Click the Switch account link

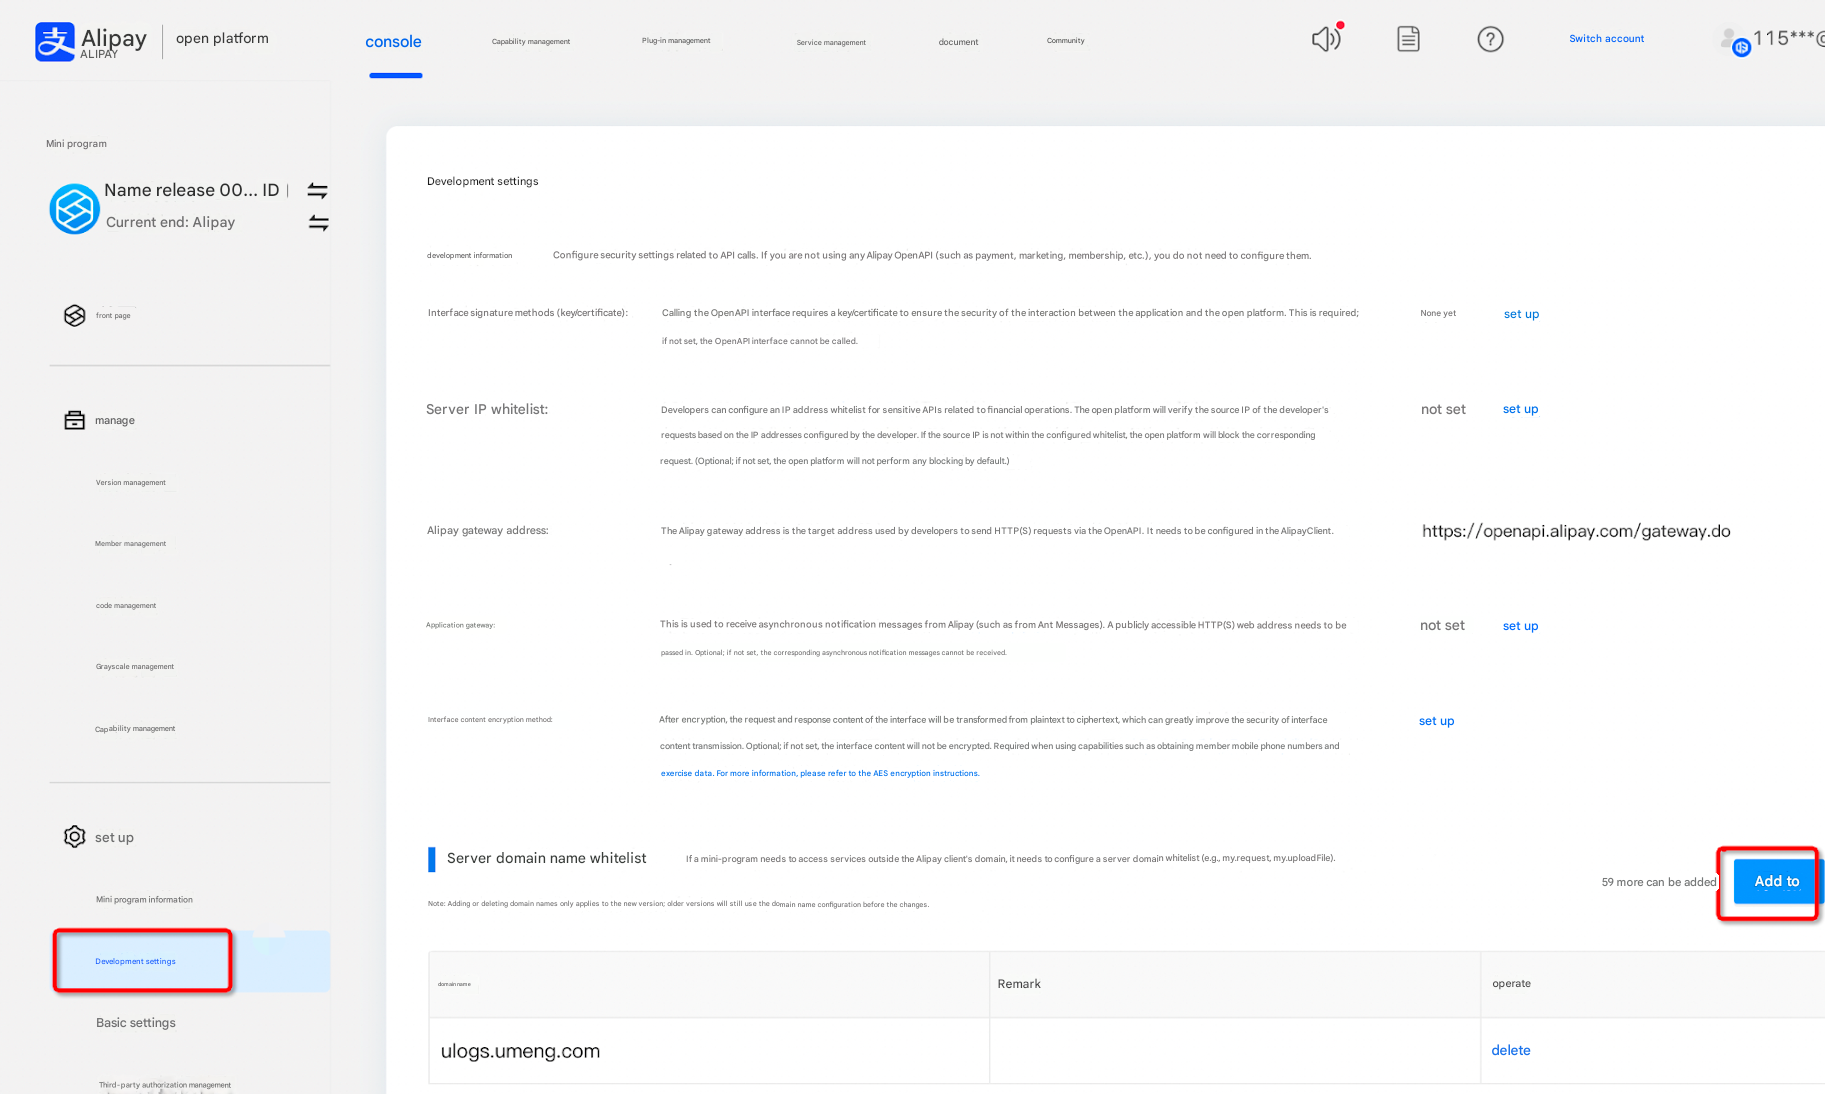1606,39
